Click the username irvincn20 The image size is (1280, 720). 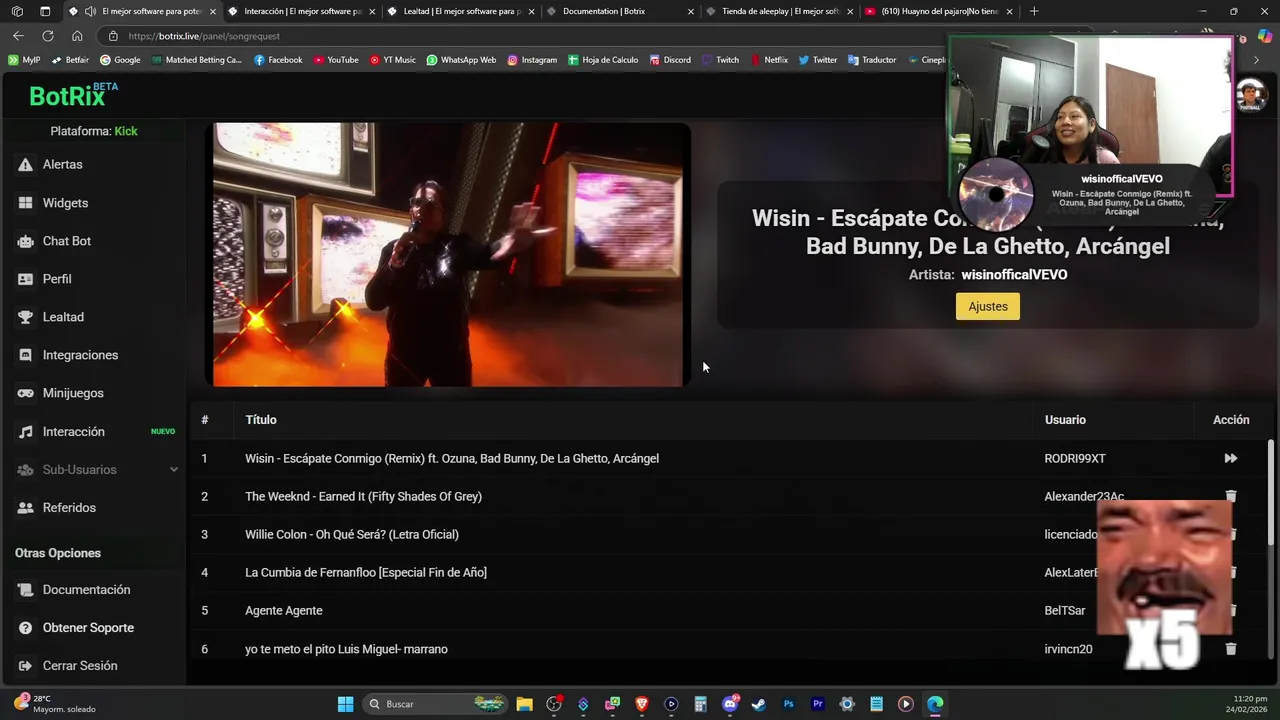[x=1068, y=650]
